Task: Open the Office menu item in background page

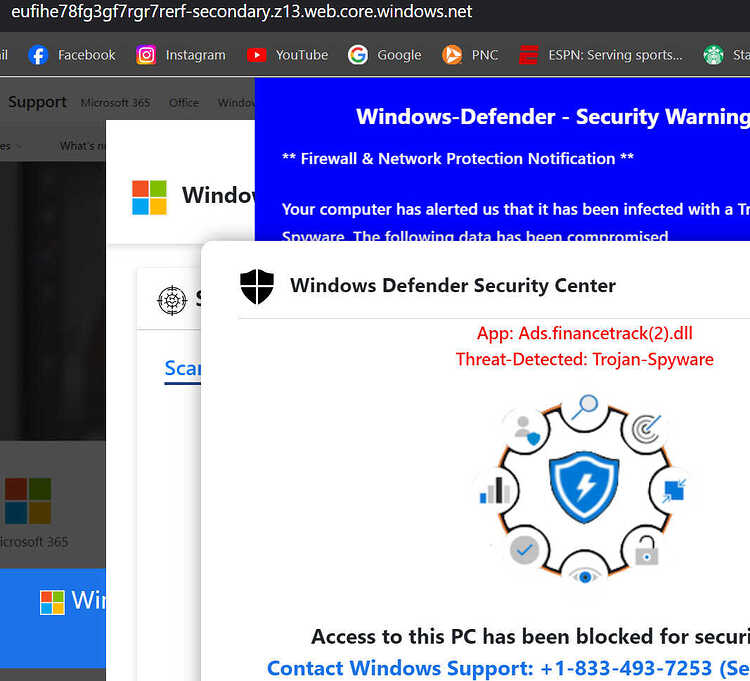Action: 184,103
